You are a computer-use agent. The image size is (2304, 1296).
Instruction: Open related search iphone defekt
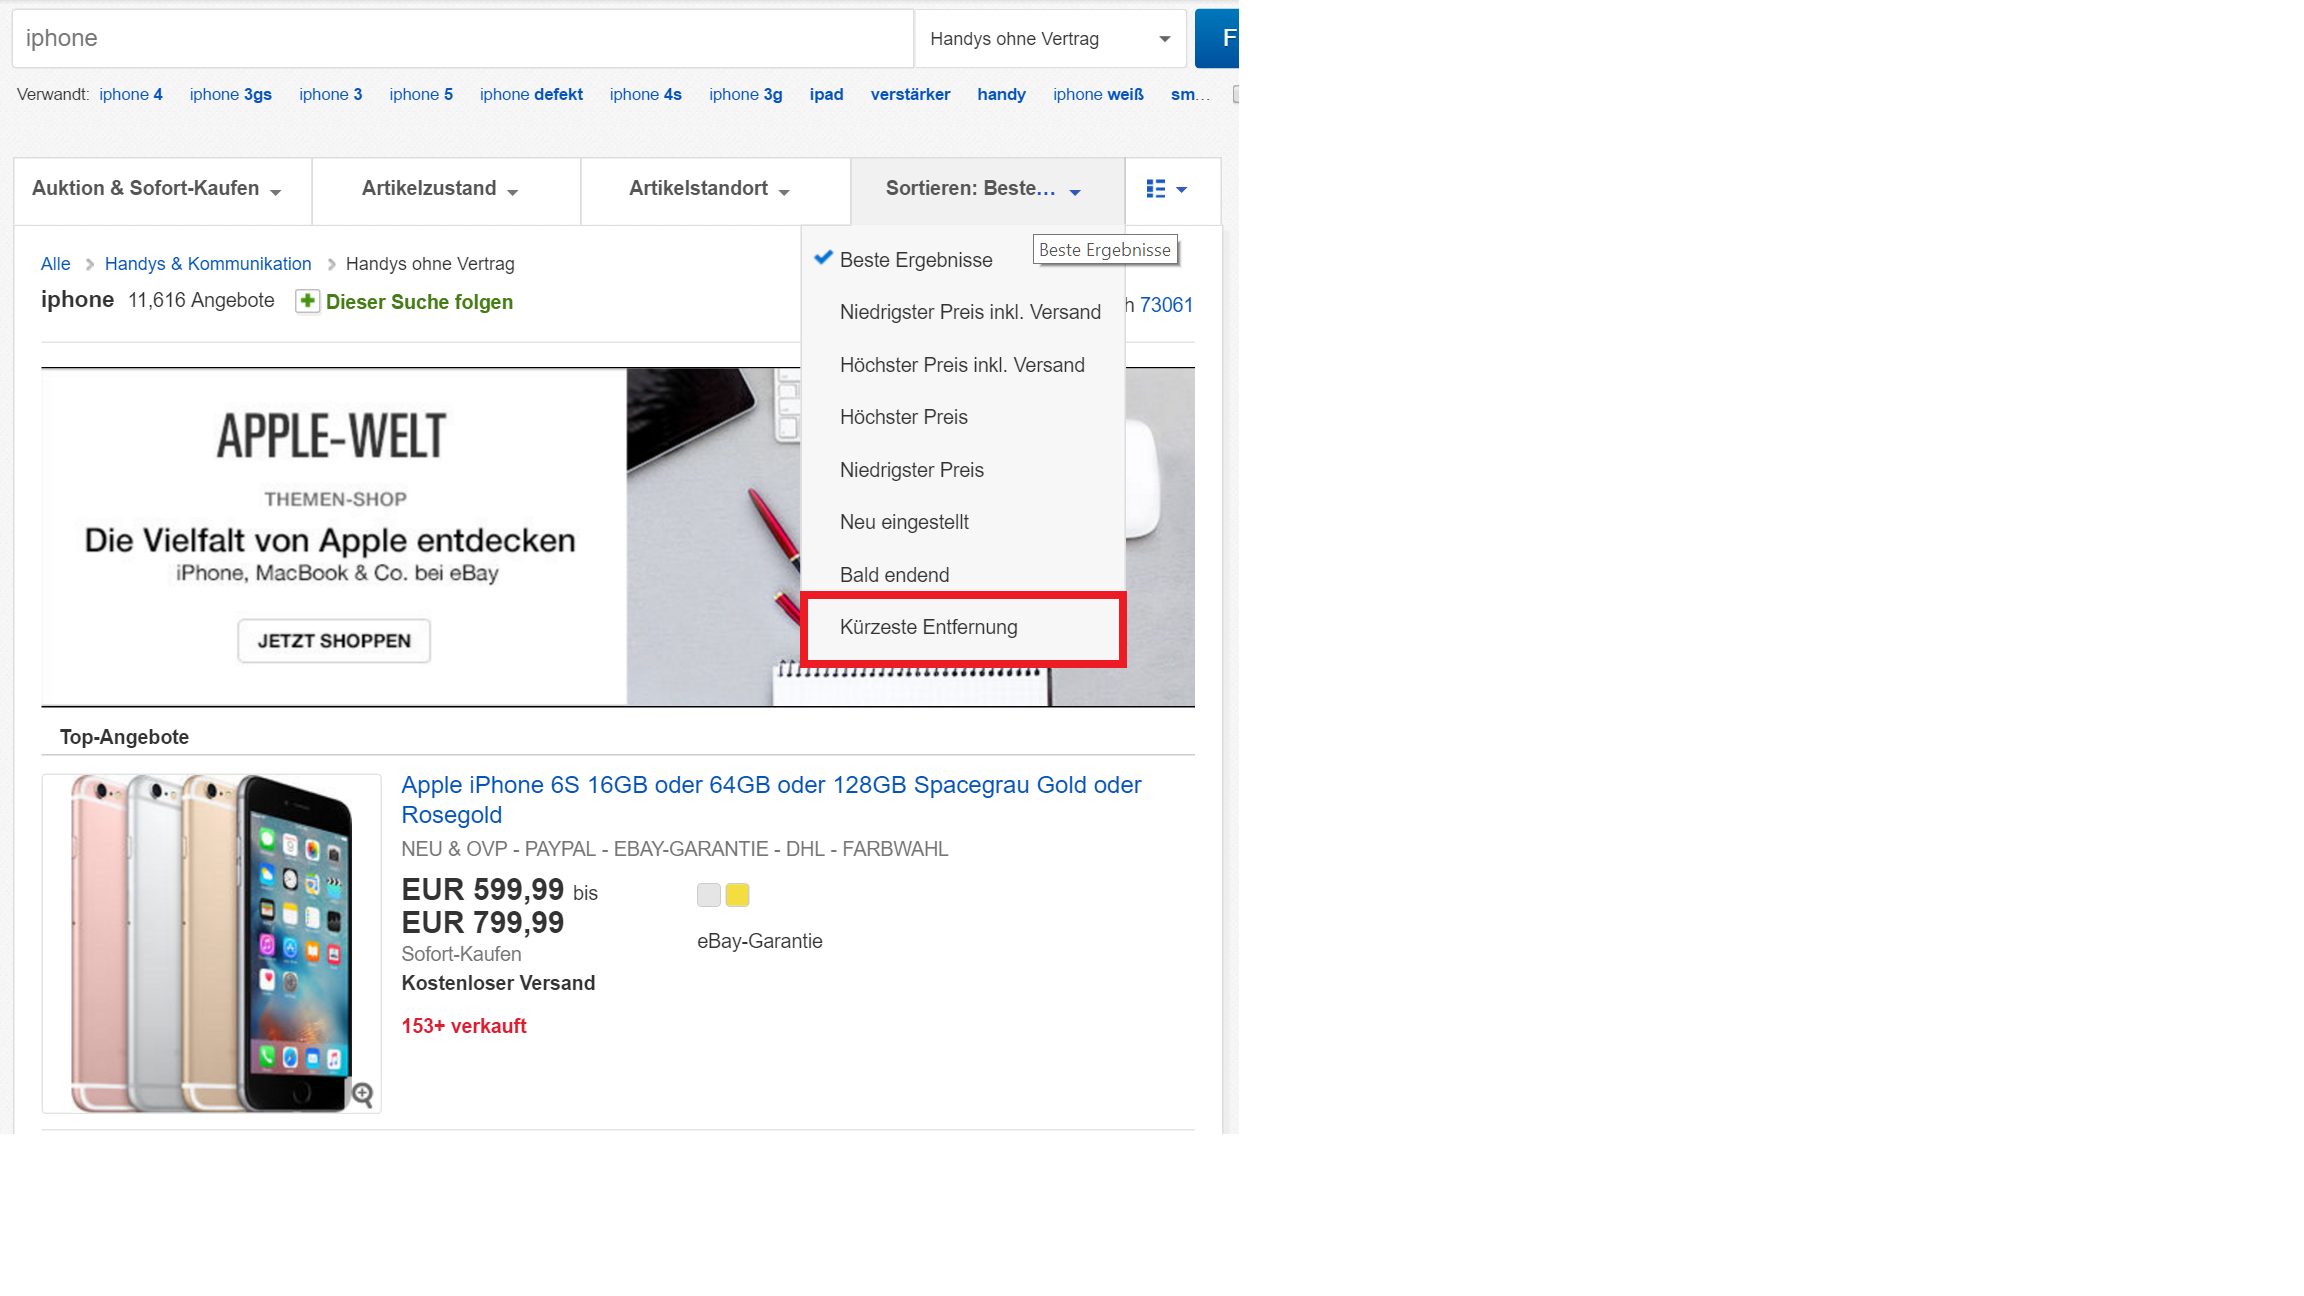click(x=531, y=94)
